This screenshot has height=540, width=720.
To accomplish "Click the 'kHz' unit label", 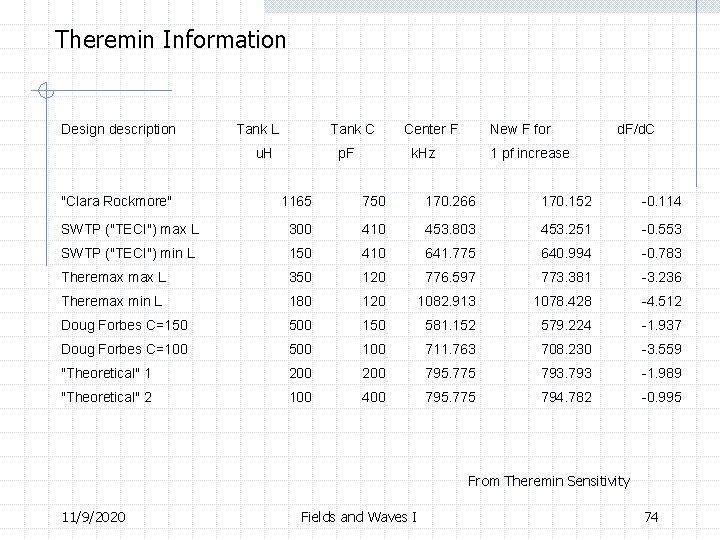I will 423,153.
